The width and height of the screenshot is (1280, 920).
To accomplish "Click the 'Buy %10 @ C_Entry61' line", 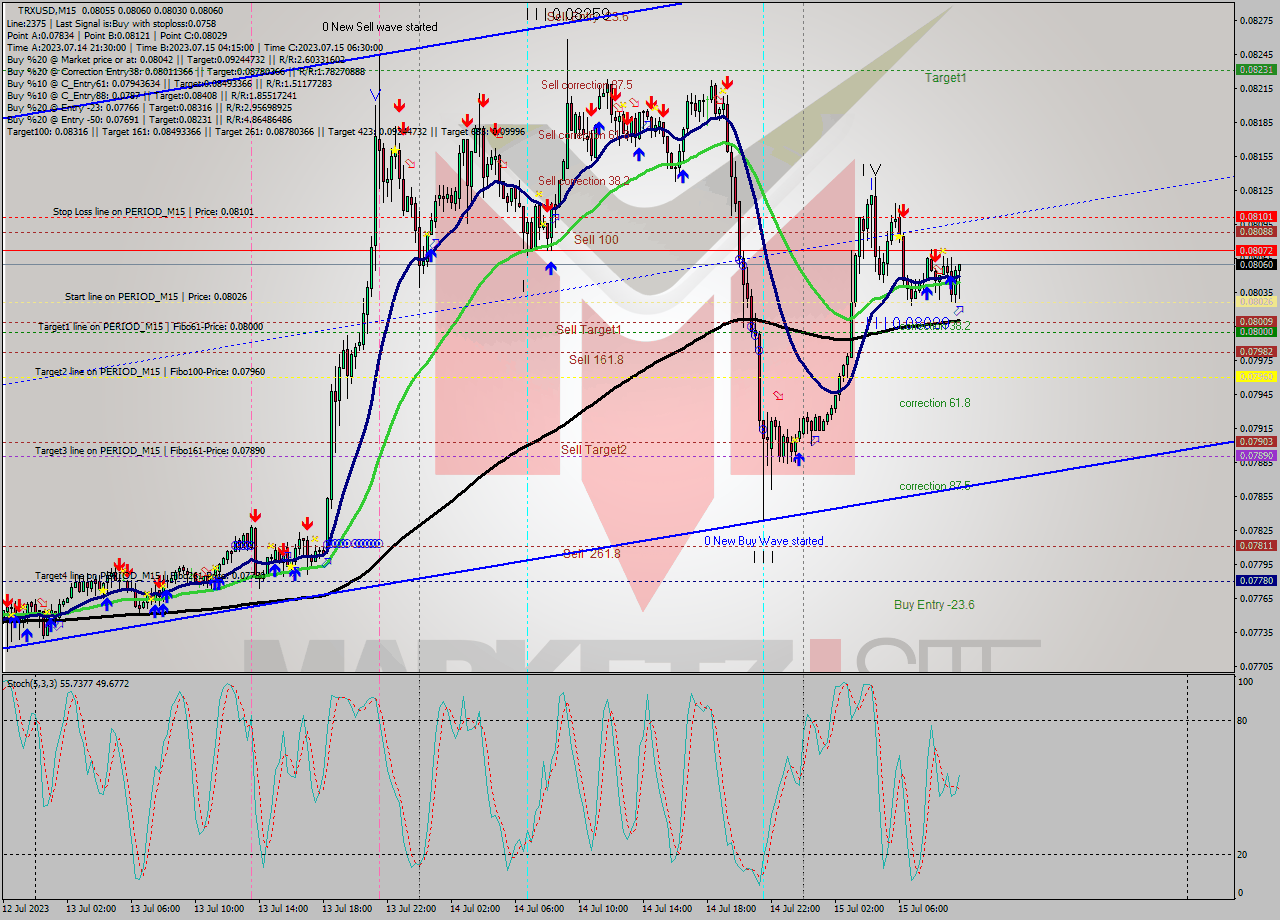I will pyautogui.click(x=169, y=83).
